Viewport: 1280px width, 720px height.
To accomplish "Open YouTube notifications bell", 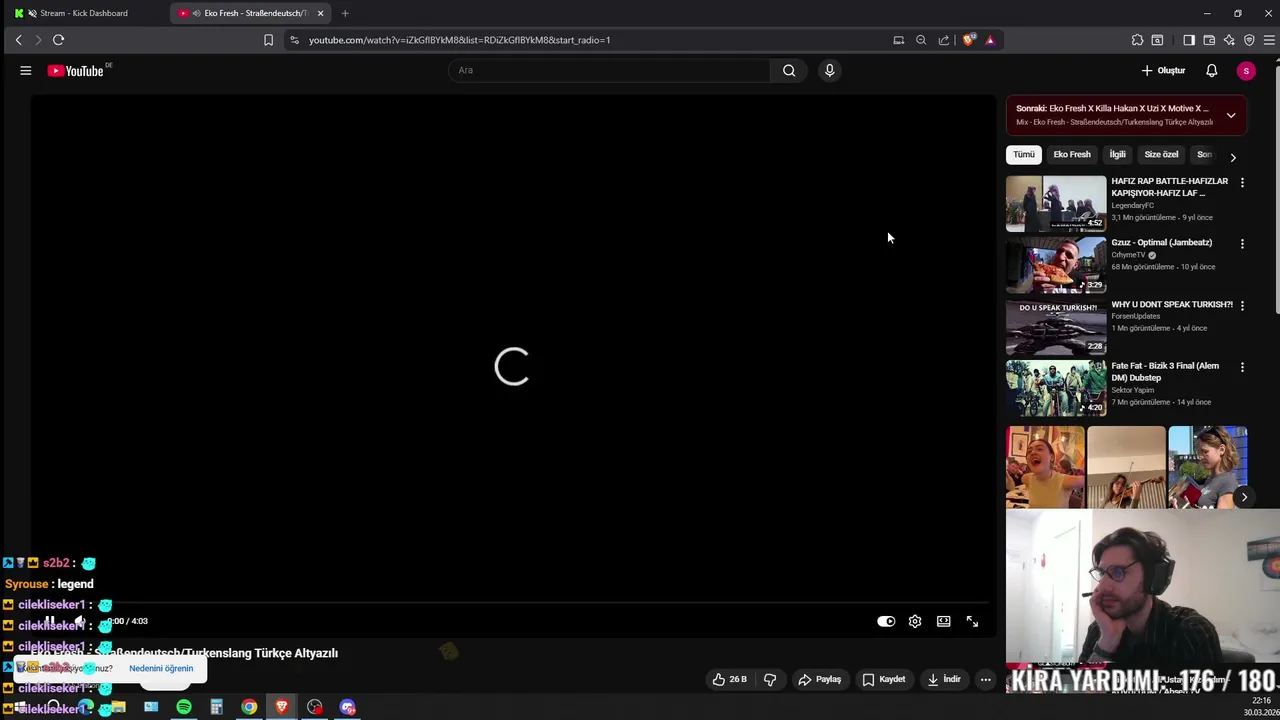I will pos(1211,70).
